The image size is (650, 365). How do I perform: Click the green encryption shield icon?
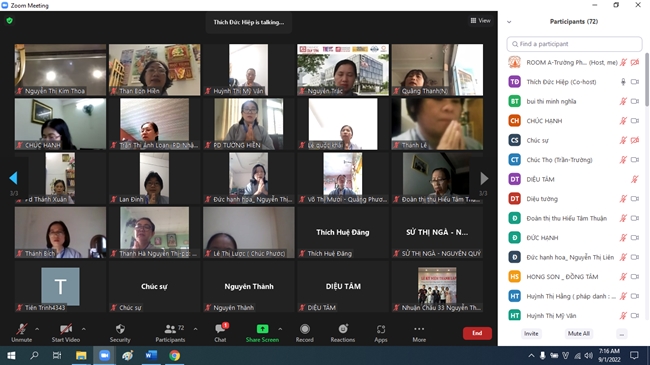10,21
